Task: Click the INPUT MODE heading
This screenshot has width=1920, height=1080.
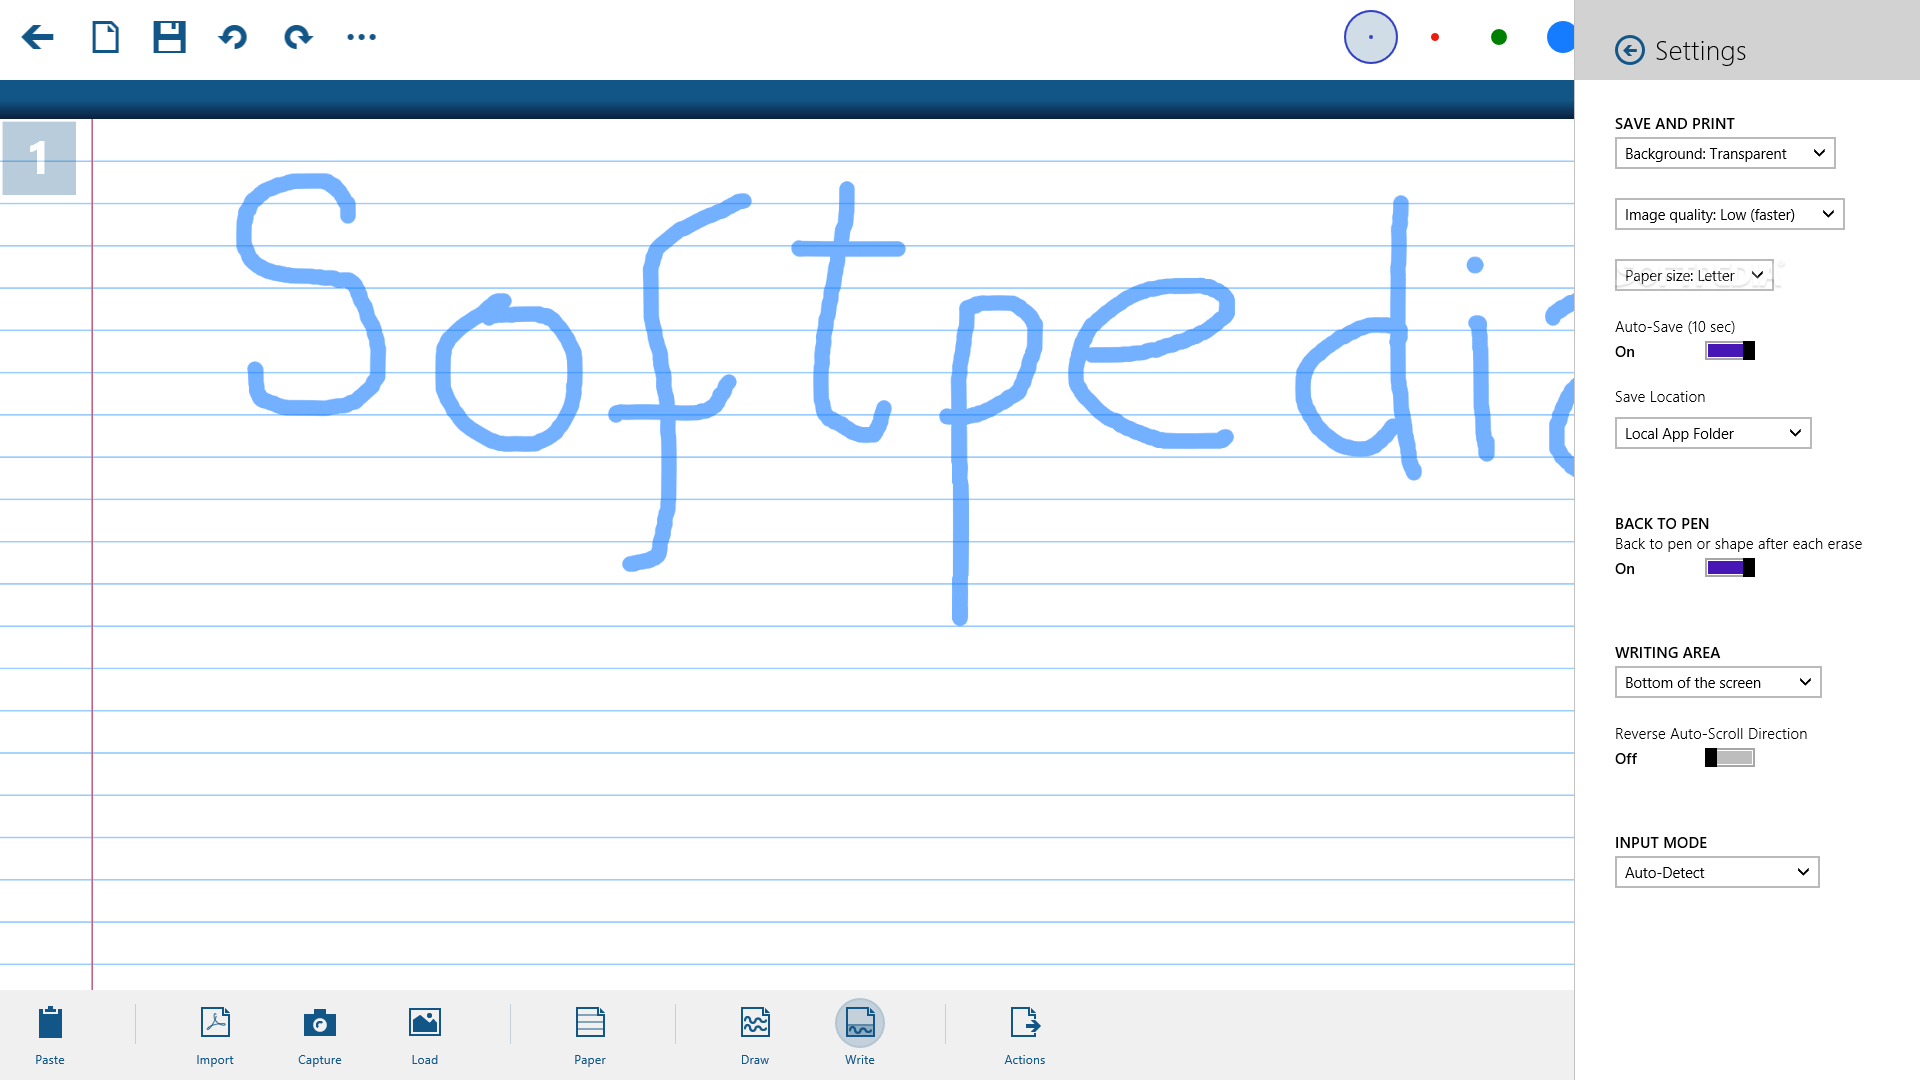Action: [1661, 843]
